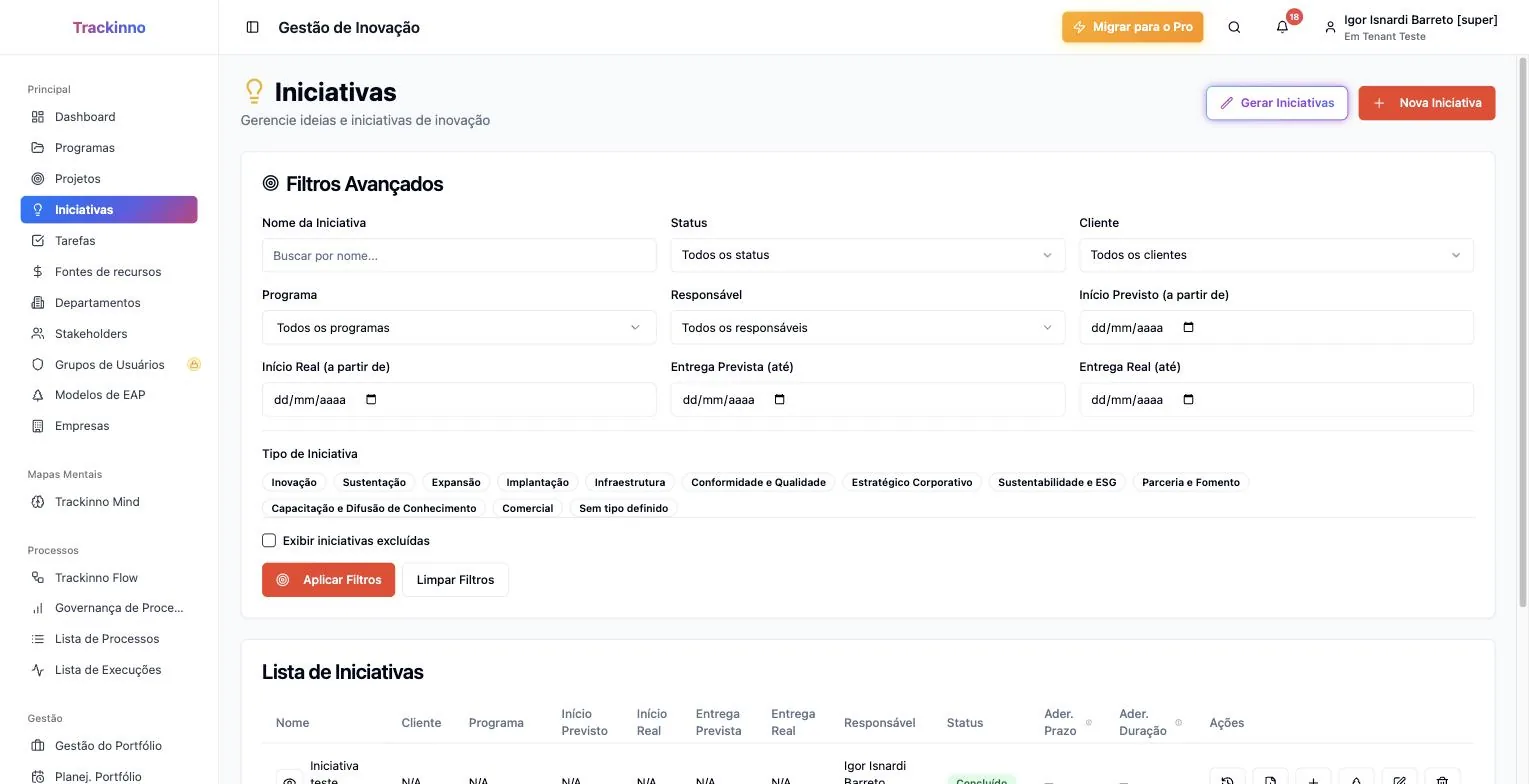The width and height of the screenshot is (1529, 784).
Task: Toggle the Inovação type filter chip
Action: tap(294, 482)
